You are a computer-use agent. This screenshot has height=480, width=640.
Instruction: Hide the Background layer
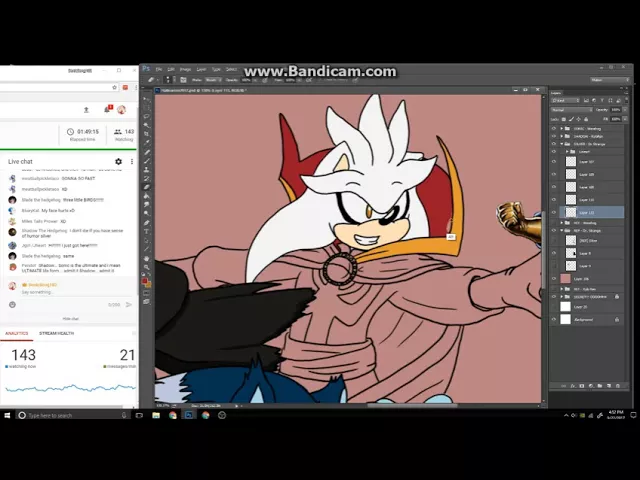(554, 320)
